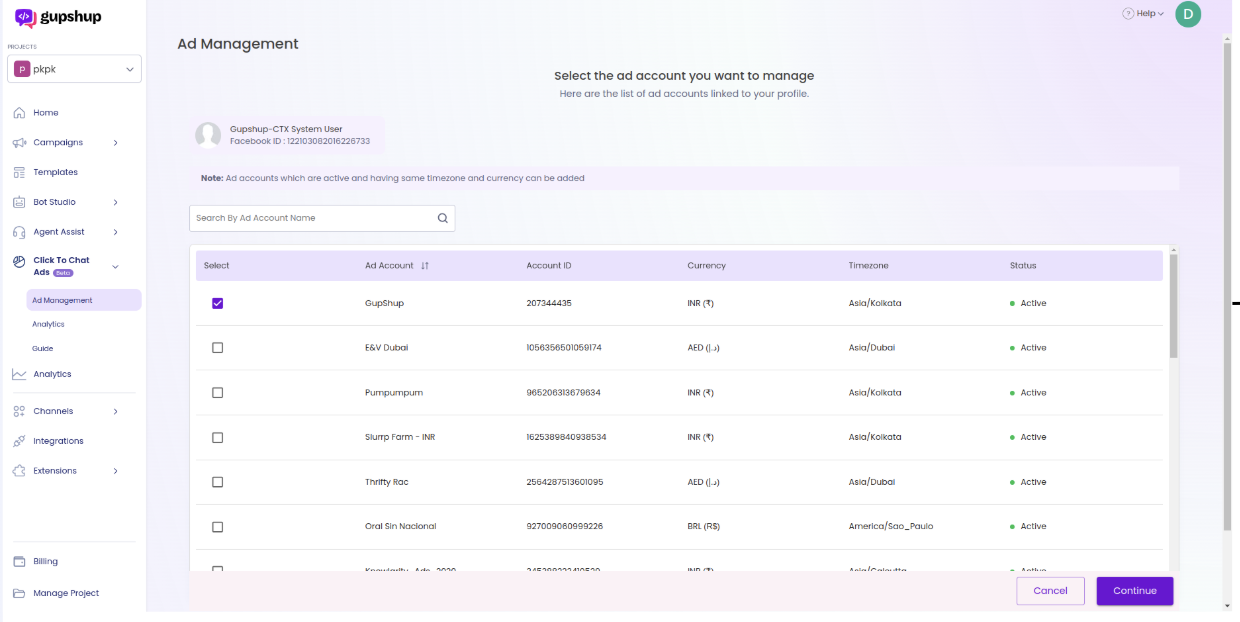Collapse the Click To Chat Ads chevron
1240x622 pixels.
(x=115, y=267)
